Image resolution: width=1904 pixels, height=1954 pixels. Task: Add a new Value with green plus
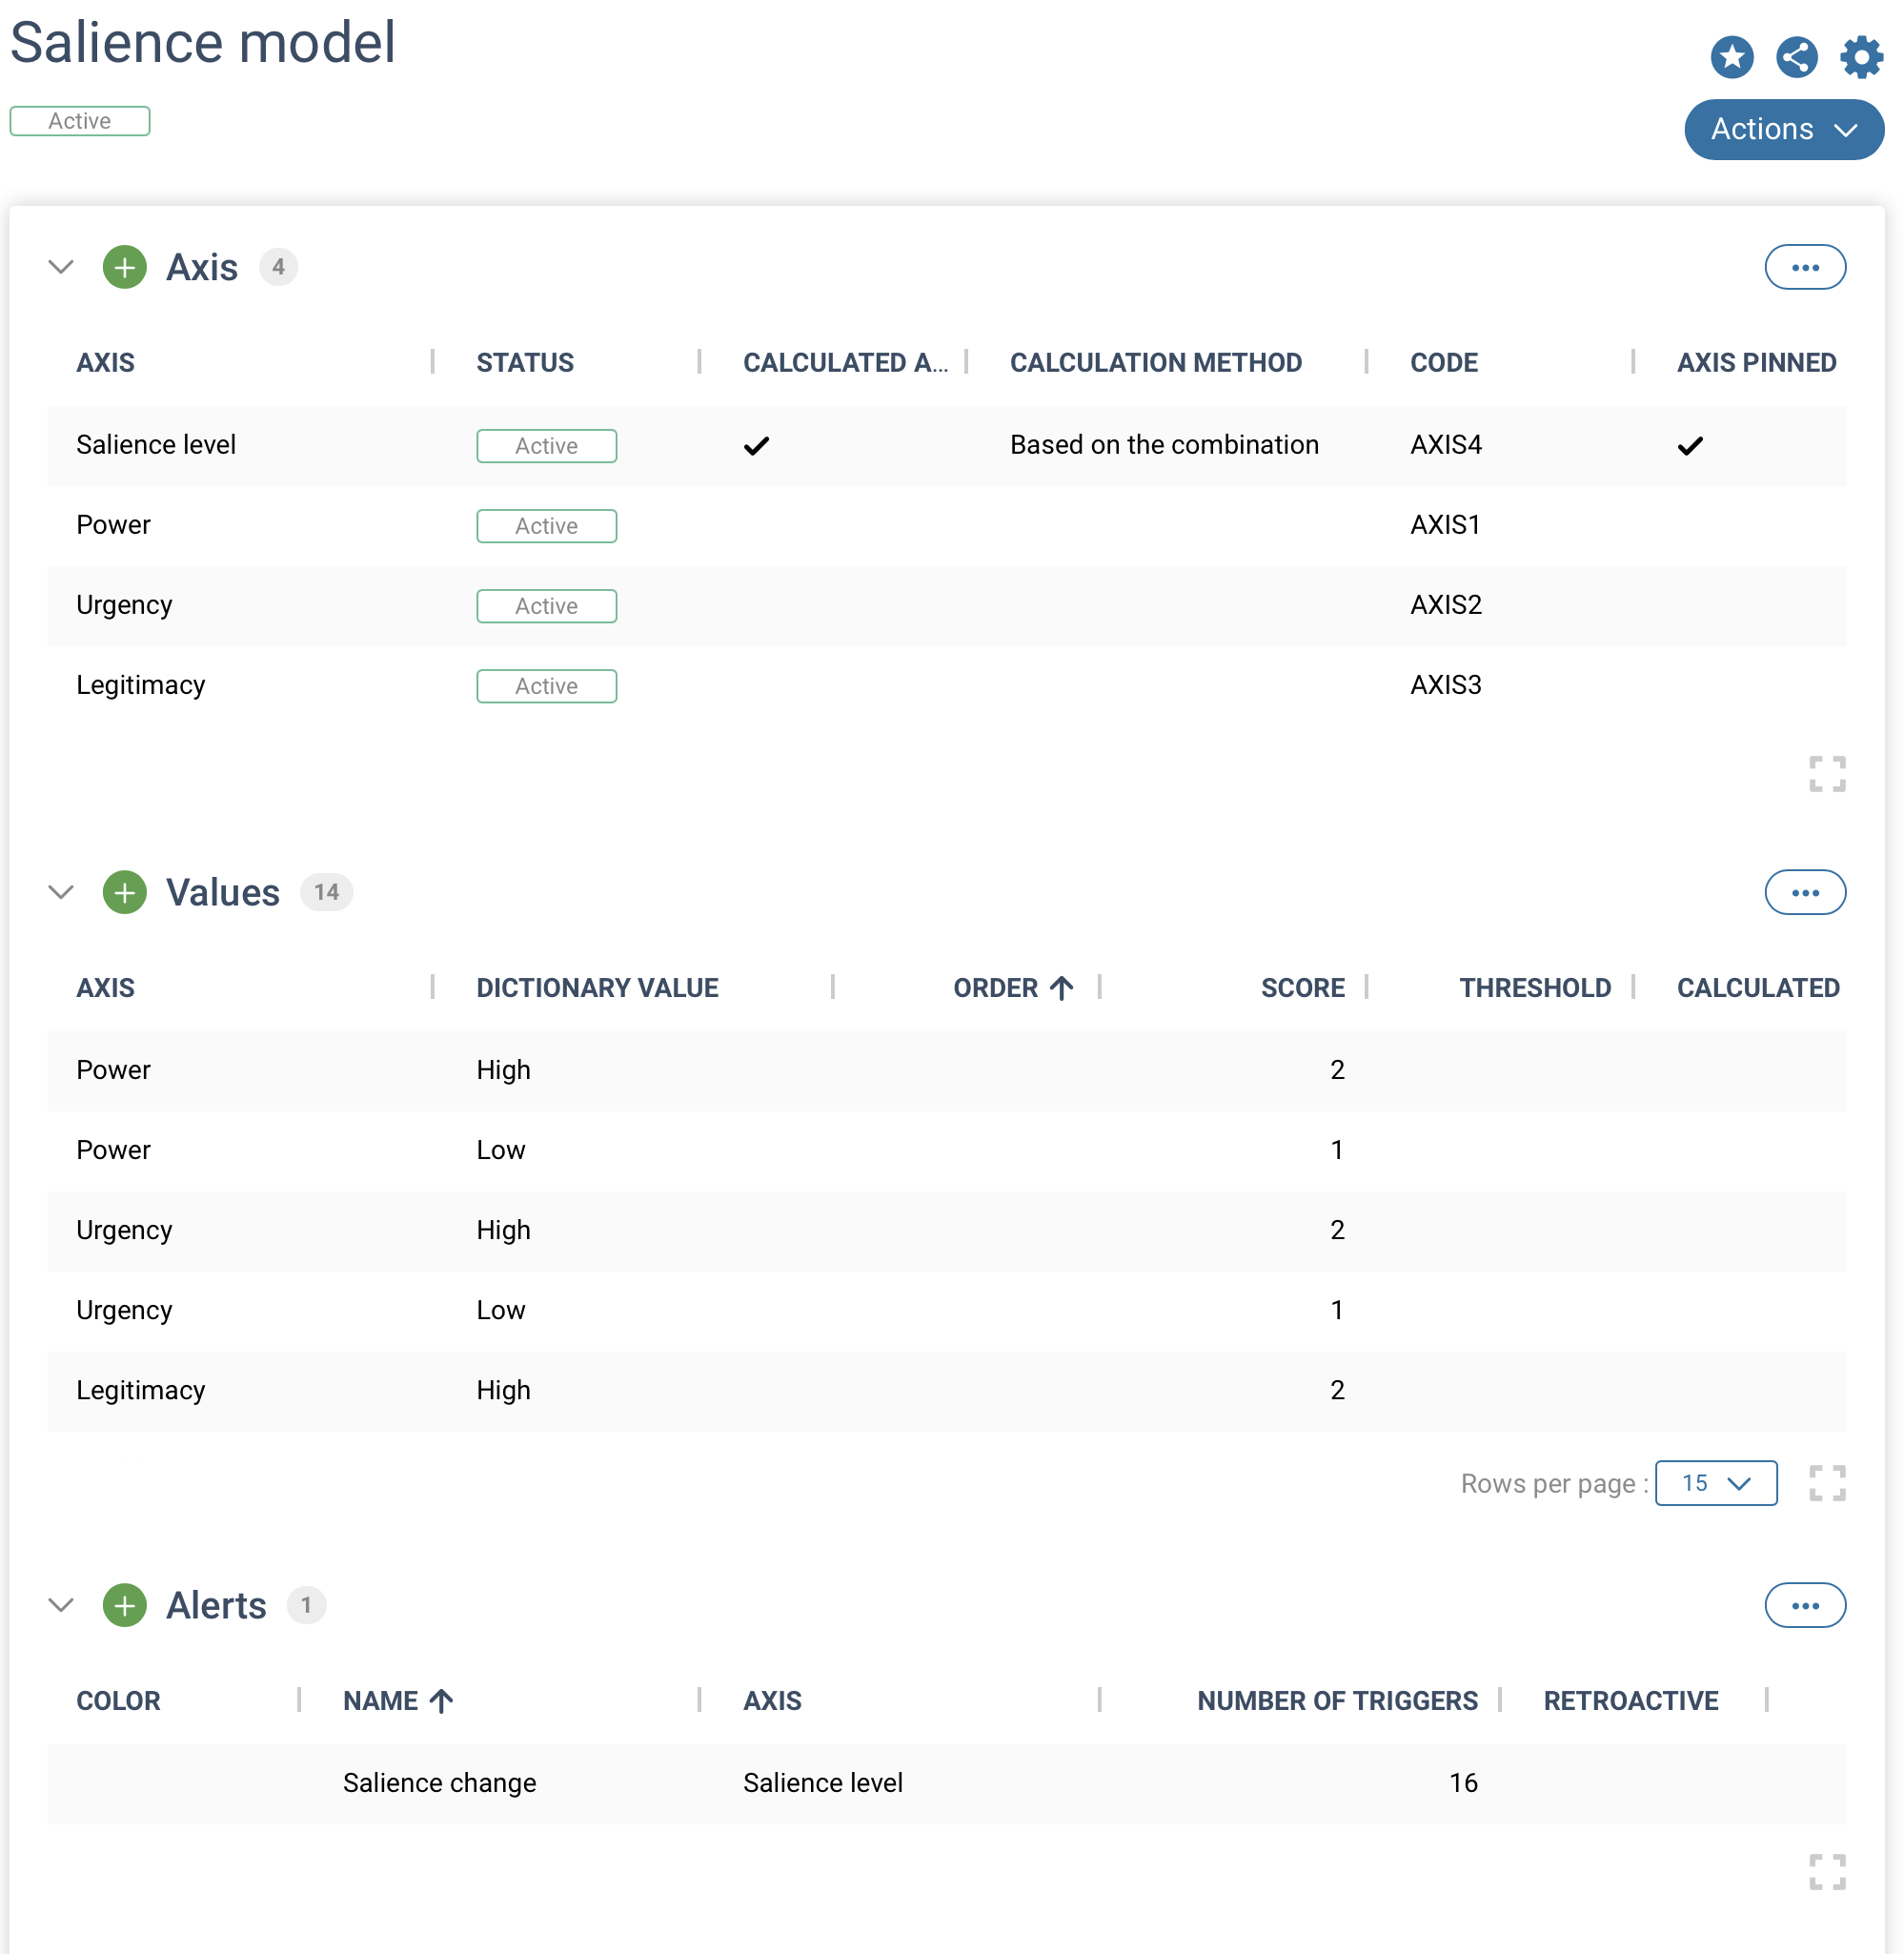pyautogui.click(x=125, y=892)
